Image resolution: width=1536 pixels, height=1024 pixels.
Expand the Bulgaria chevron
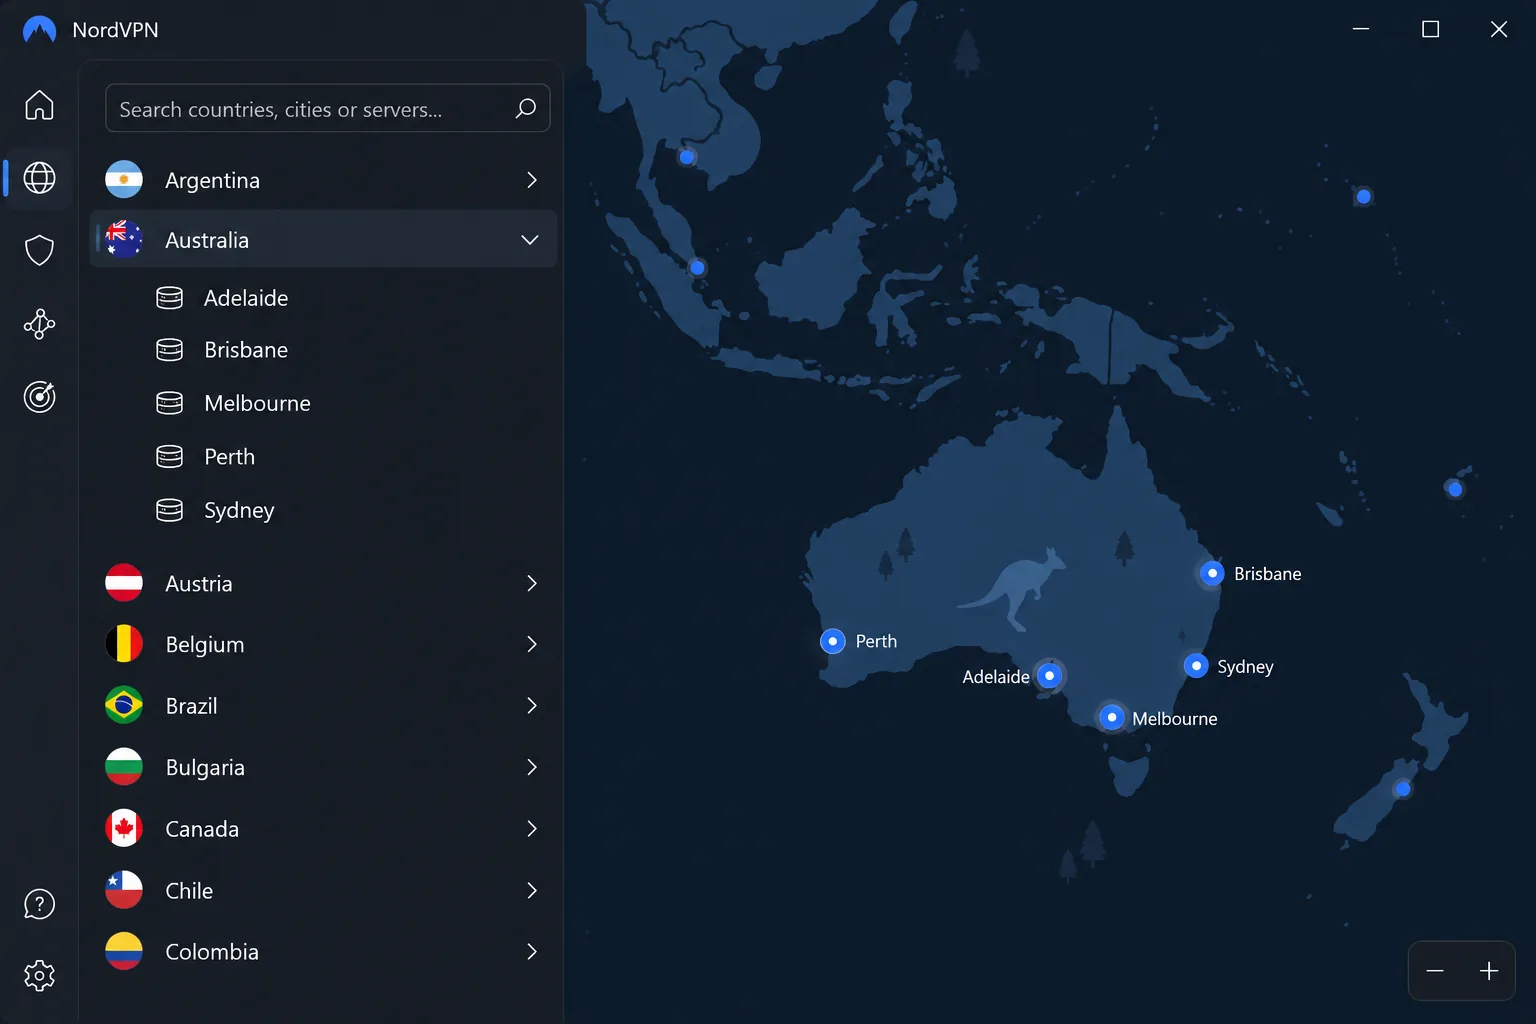point(532,767)
